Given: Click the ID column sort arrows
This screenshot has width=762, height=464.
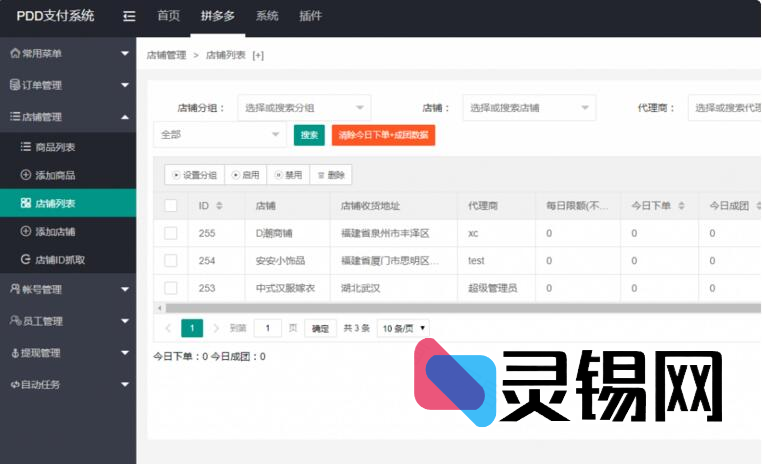Looking at the screenshot, I should 219,206.
